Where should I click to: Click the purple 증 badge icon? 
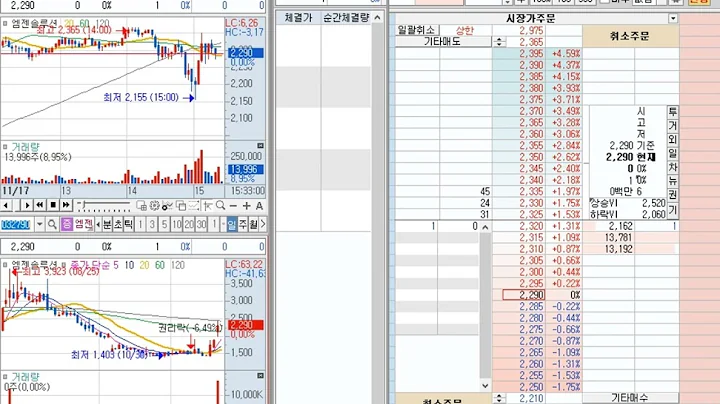pos(67,224)
